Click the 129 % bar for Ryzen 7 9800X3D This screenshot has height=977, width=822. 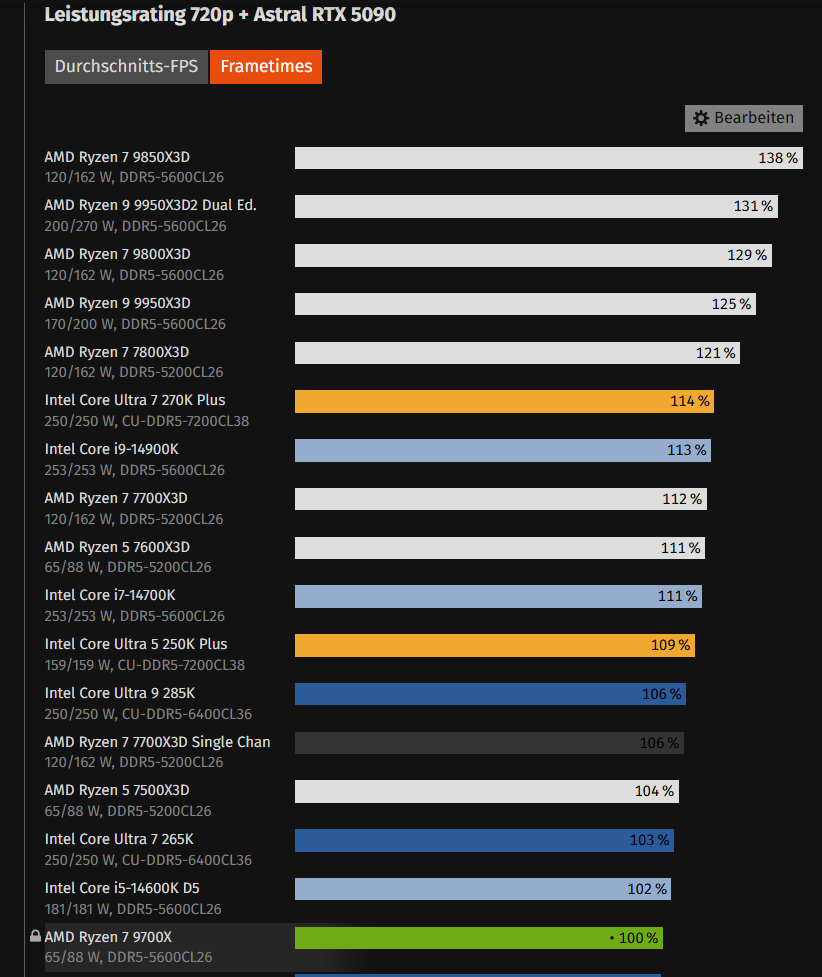point(533,255)
